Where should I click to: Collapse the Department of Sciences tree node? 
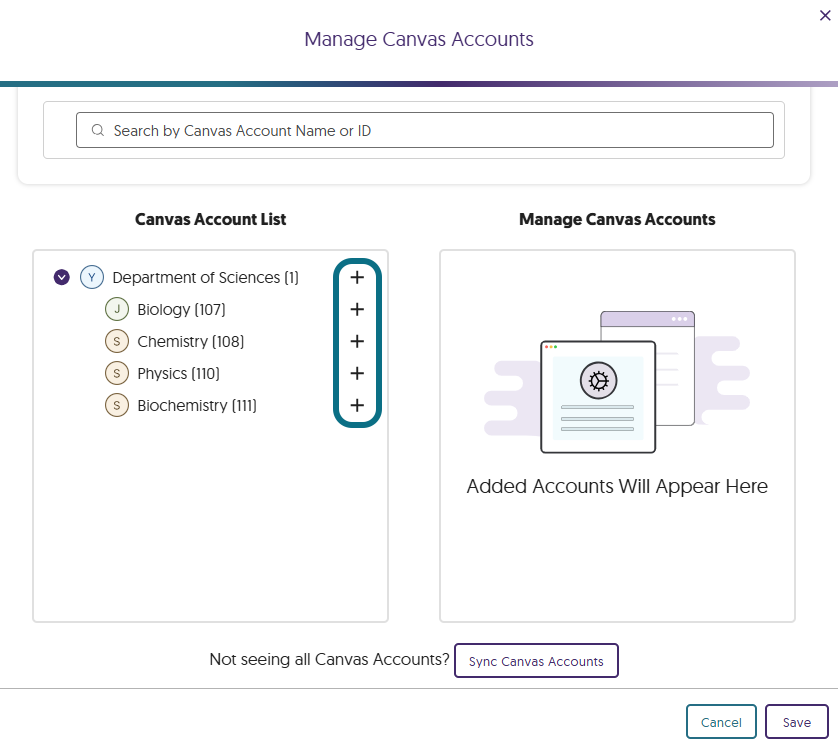[61, 277]
